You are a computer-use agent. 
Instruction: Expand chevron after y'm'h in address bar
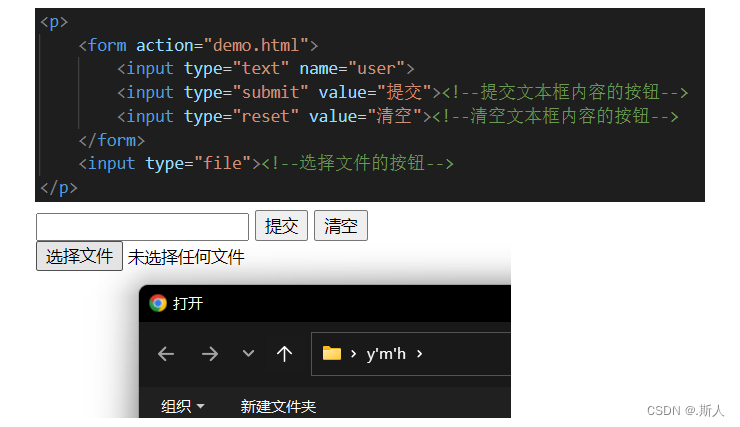click(420, 353)
